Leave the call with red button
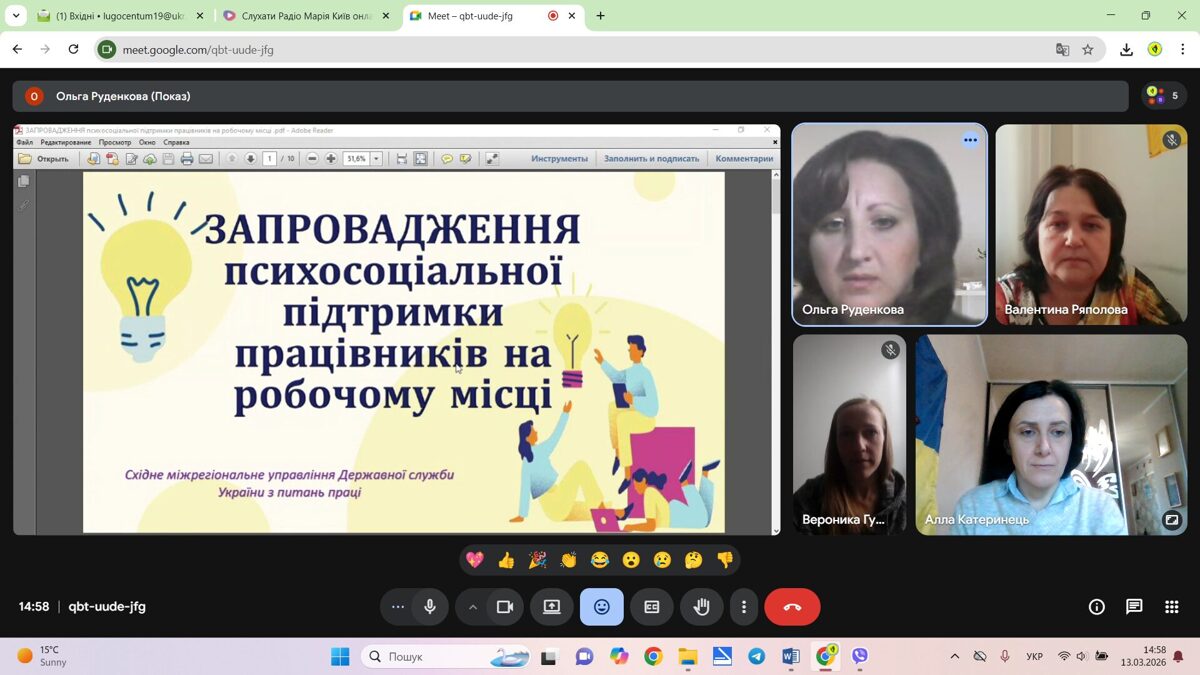 792,607
